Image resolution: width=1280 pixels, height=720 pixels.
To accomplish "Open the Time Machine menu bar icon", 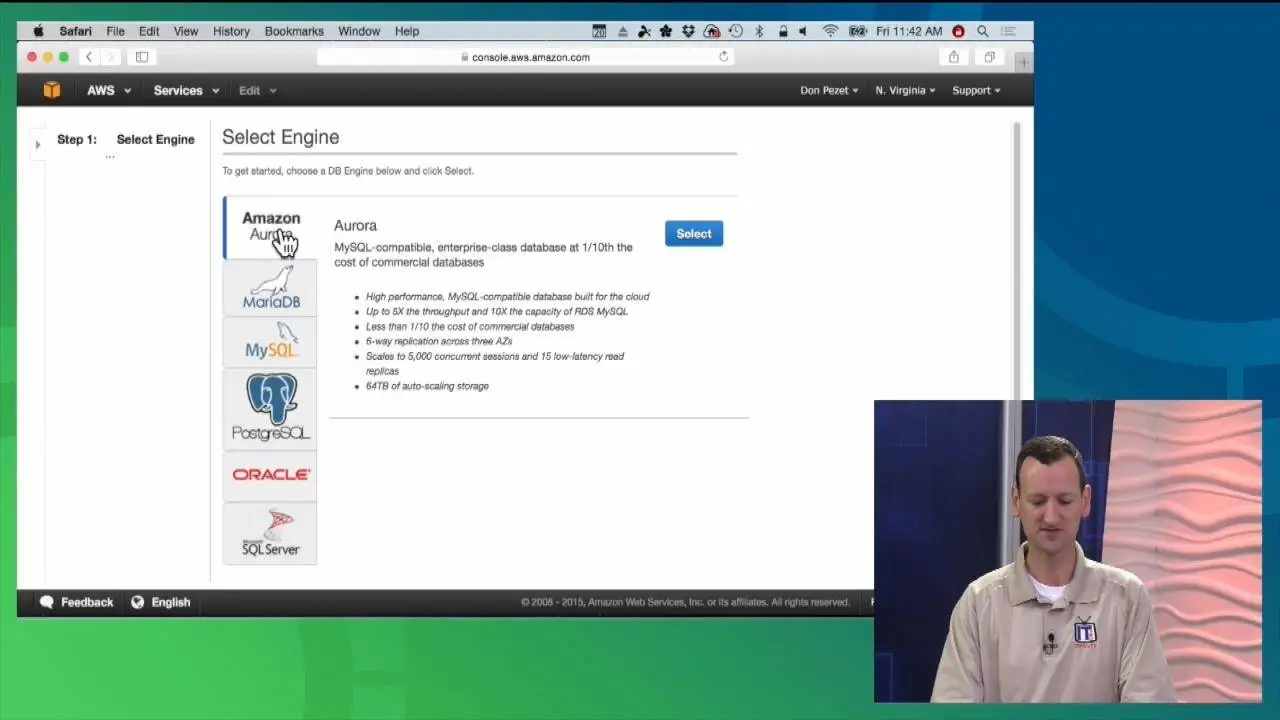I will point(735,31).
